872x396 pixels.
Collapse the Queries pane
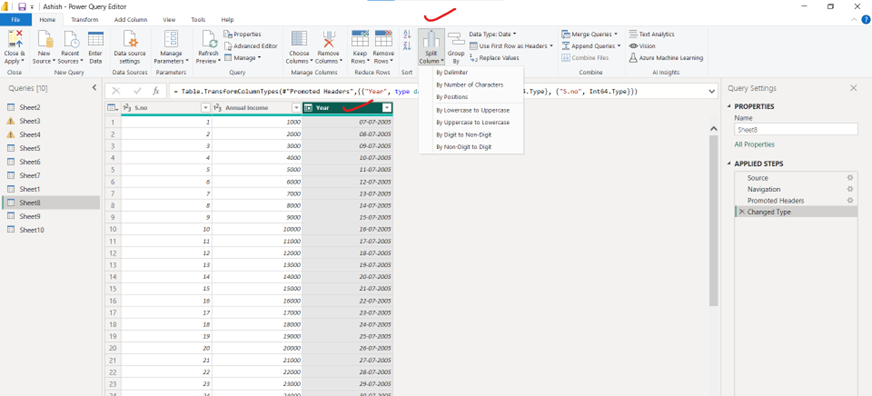point(94,87)
